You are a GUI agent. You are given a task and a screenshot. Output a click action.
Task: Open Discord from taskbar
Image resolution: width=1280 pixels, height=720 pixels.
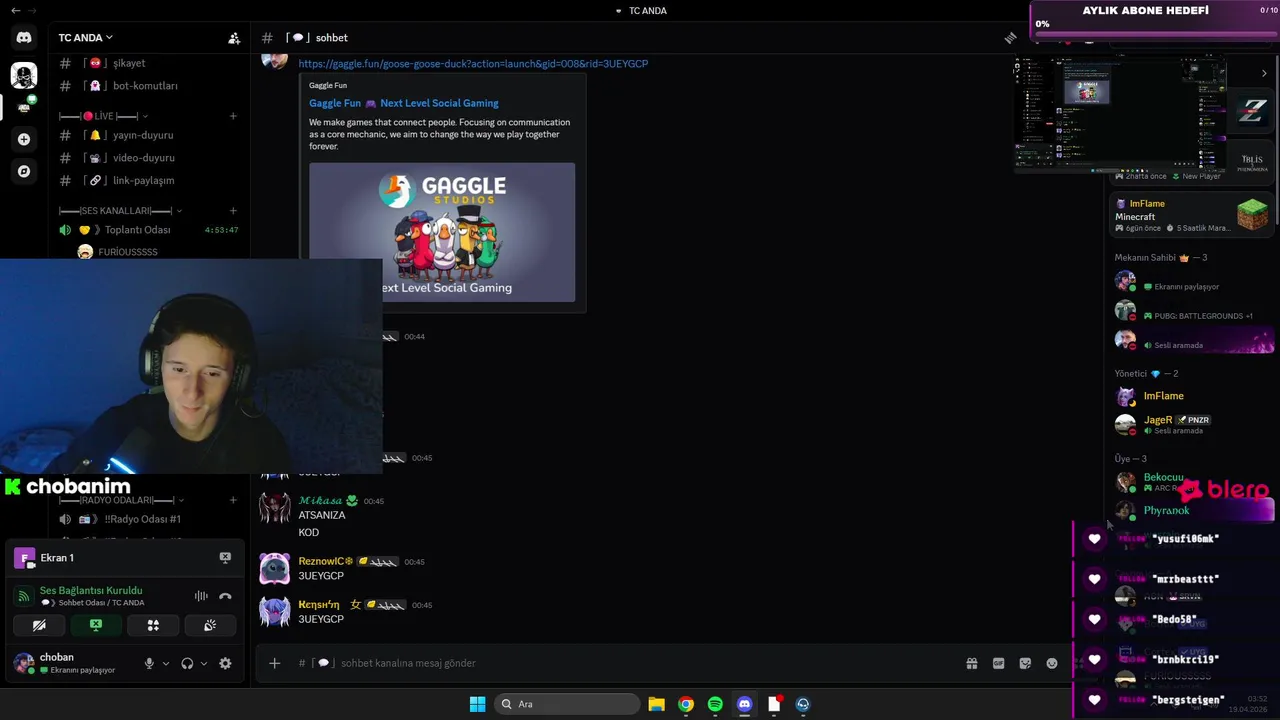(744, 704)
